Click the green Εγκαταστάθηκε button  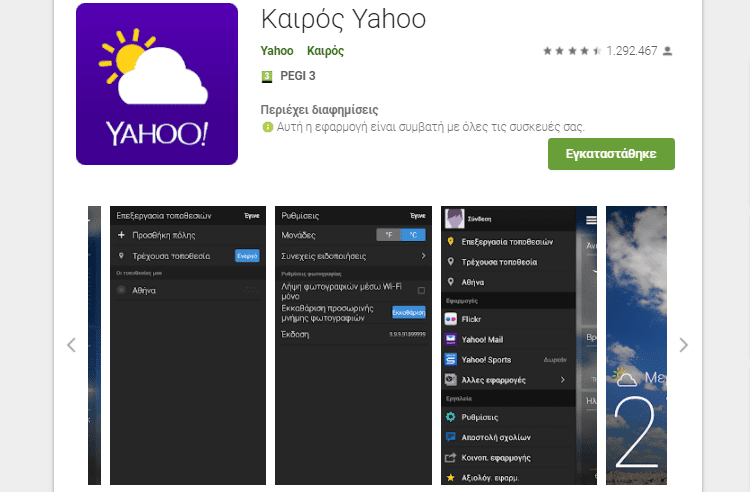[611, 154]
